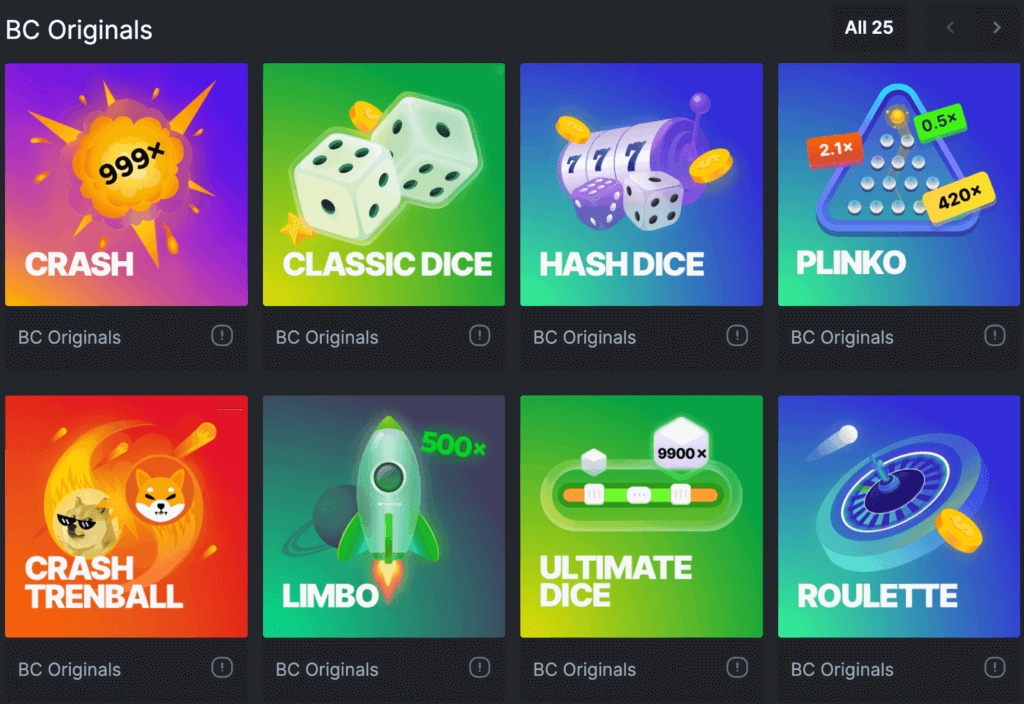1024x704 pixels.
Task: Click BC Originals provider link under Plinko
Action: [842, 338]
